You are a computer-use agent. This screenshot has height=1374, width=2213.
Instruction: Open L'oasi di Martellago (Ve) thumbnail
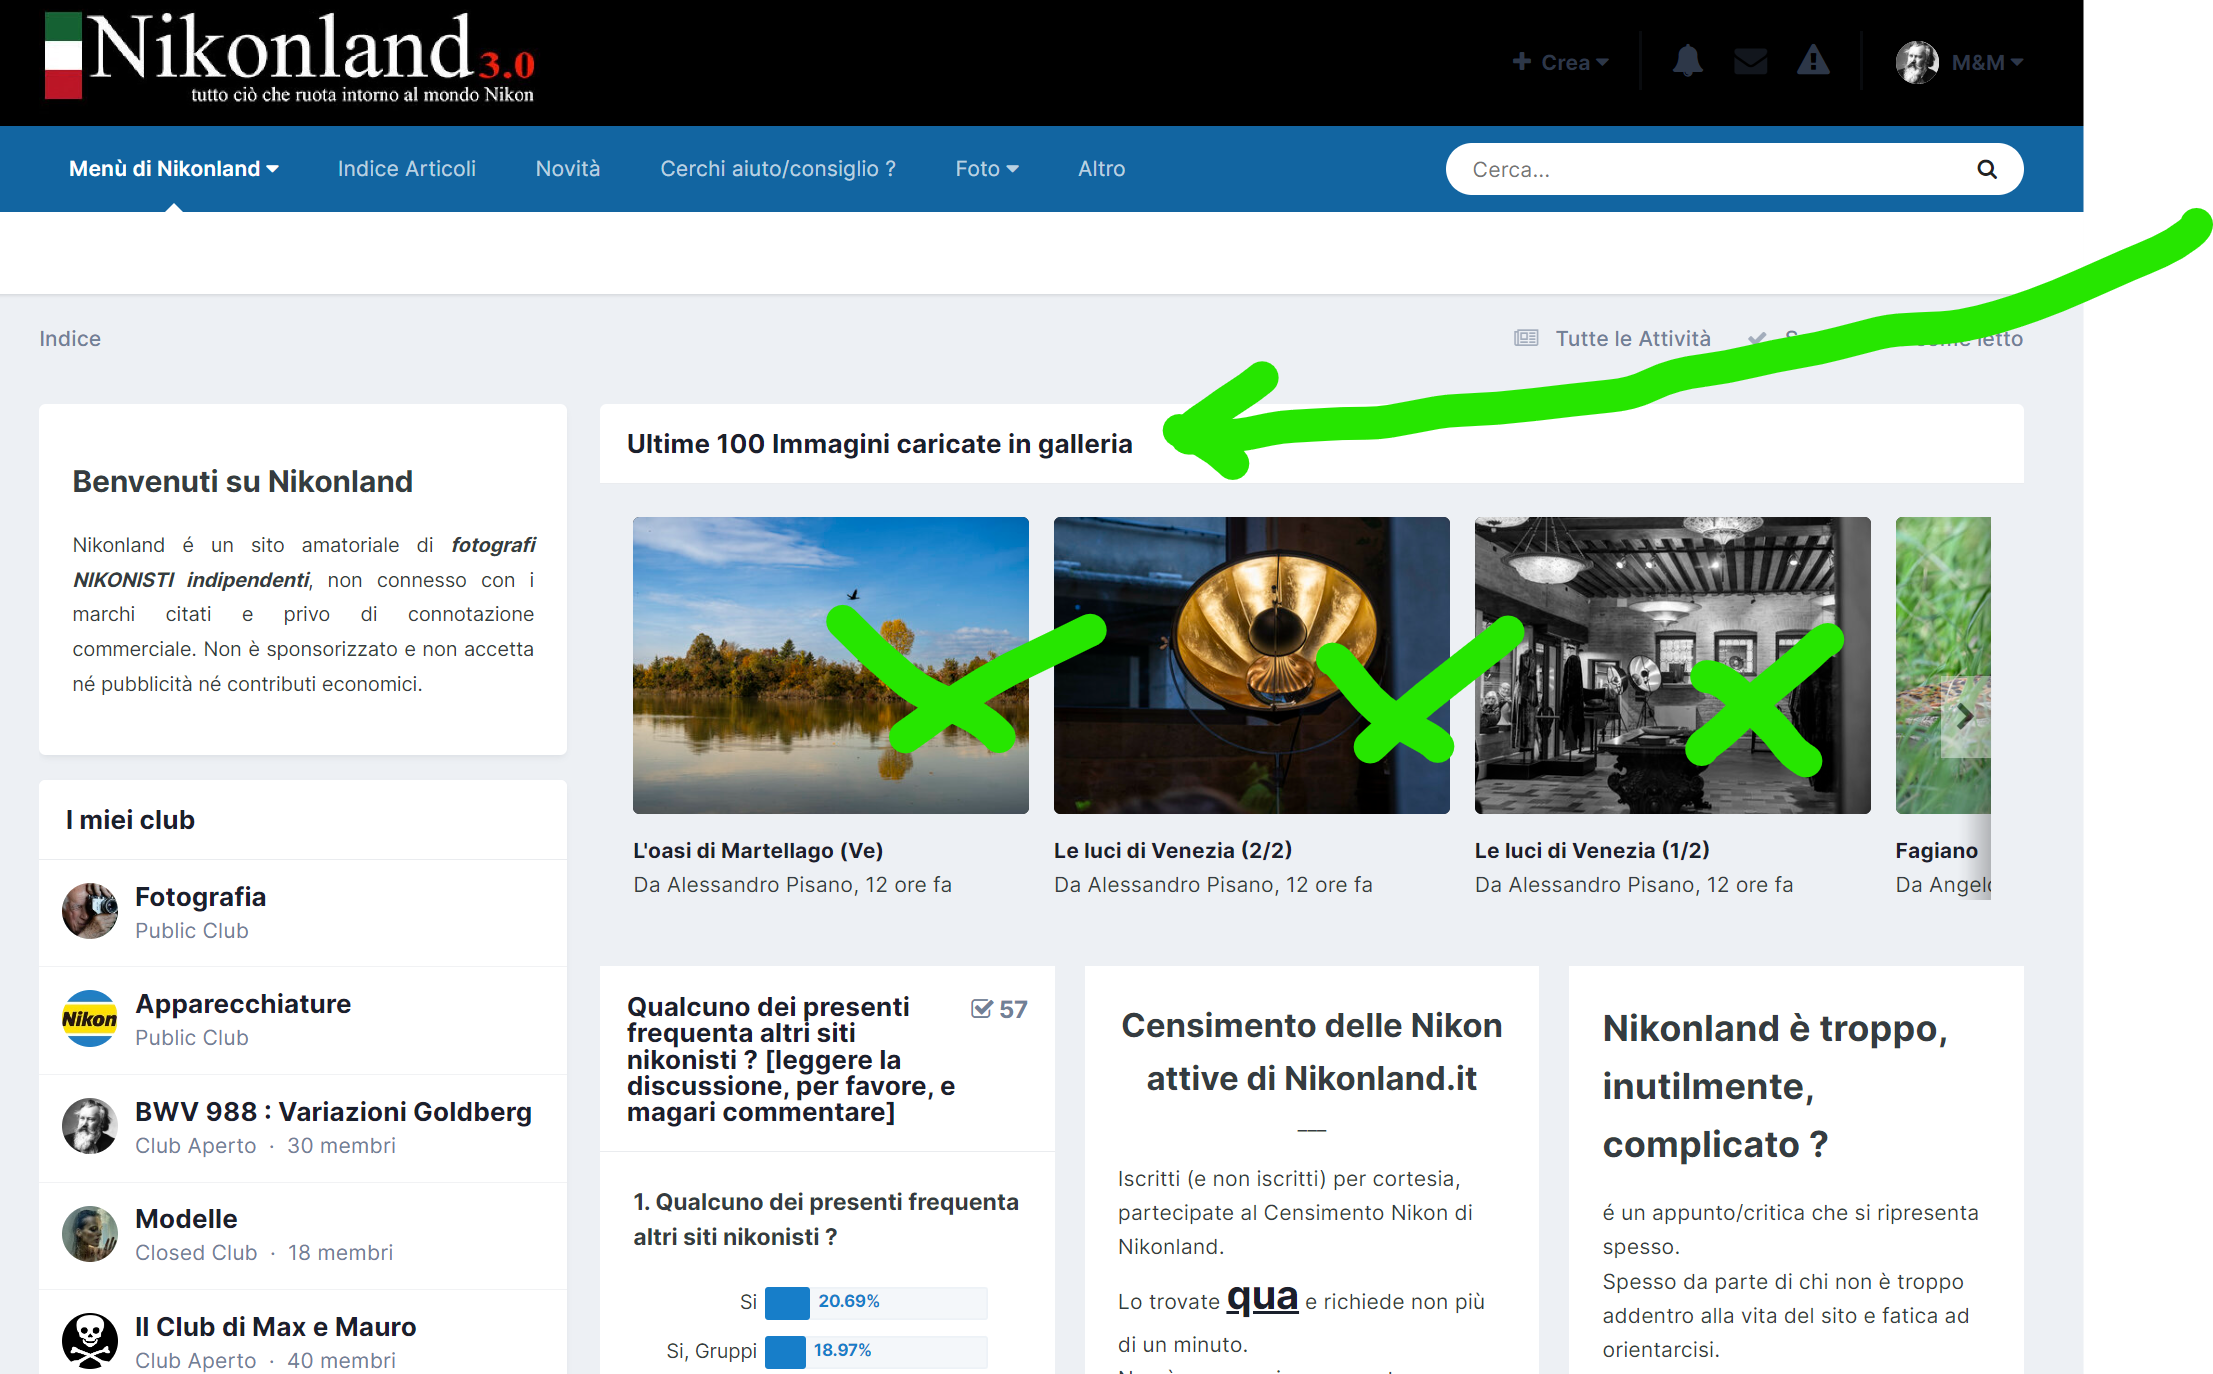(x=830, y=665)
